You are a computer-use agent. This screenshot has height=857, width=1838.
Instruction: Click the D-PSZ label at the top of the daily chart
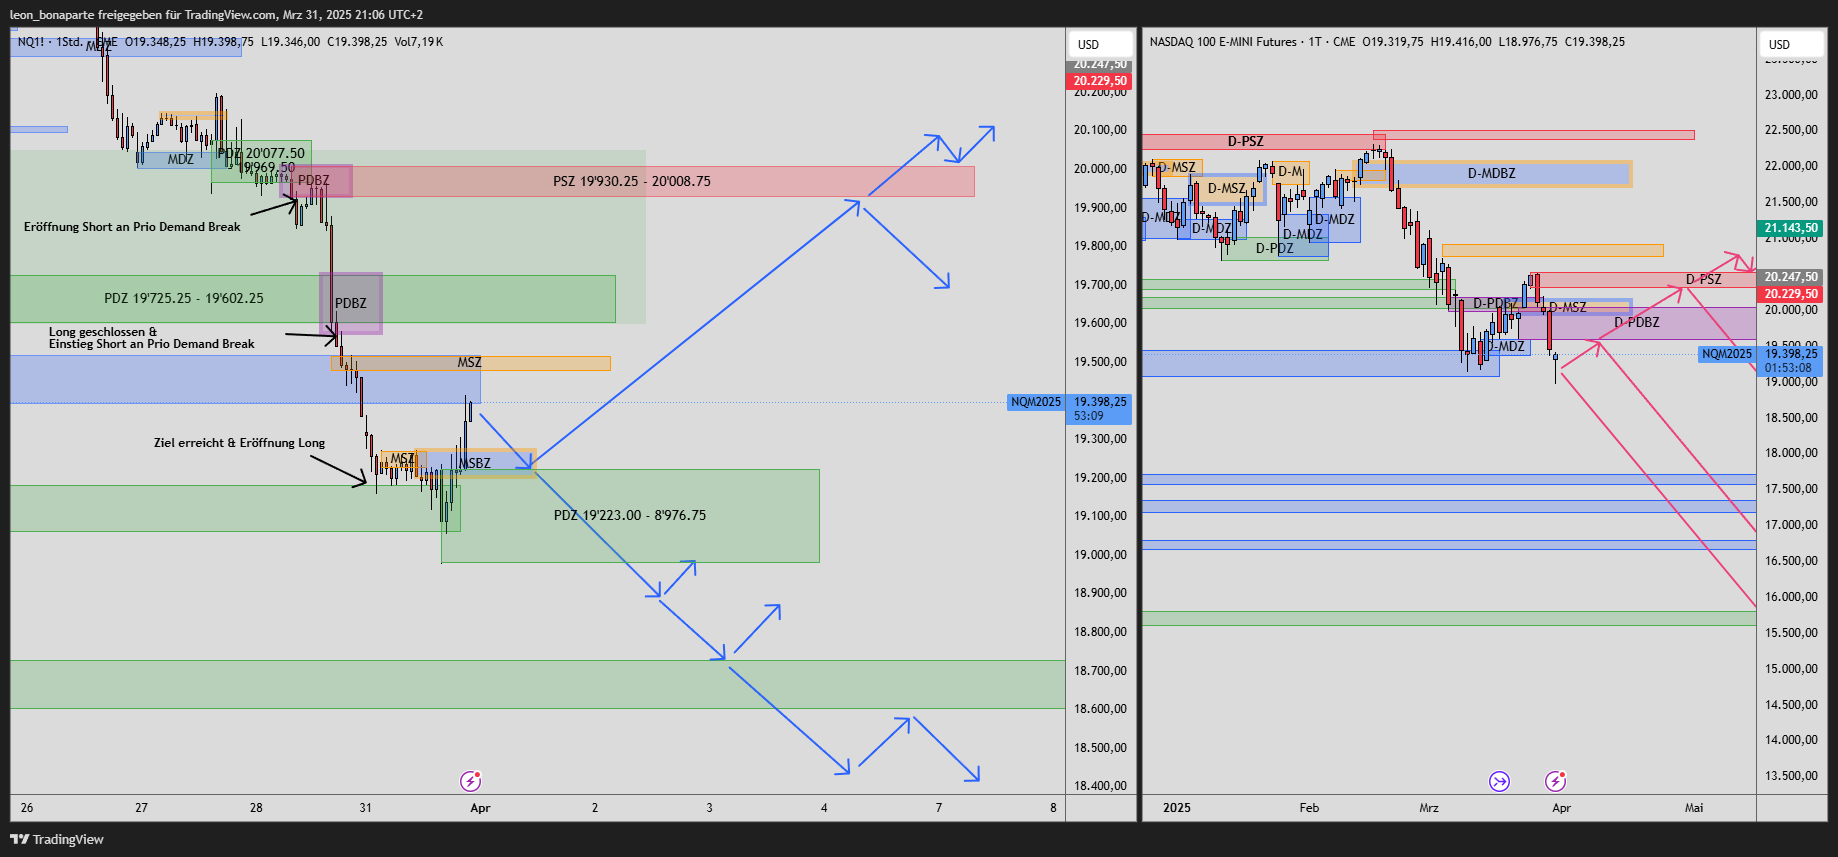tap(1245, 141)
